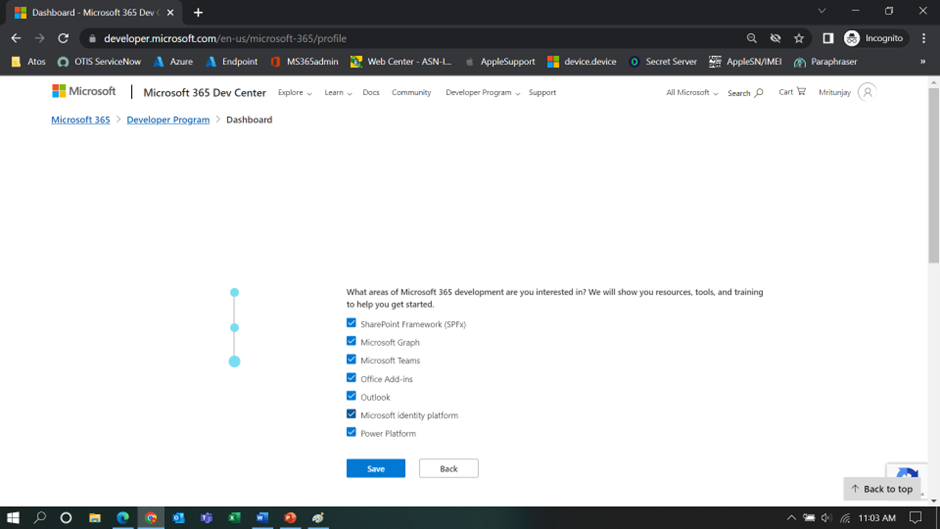Click the Back button
This screenshot has height=529, width=940.
tap(448, 468)
